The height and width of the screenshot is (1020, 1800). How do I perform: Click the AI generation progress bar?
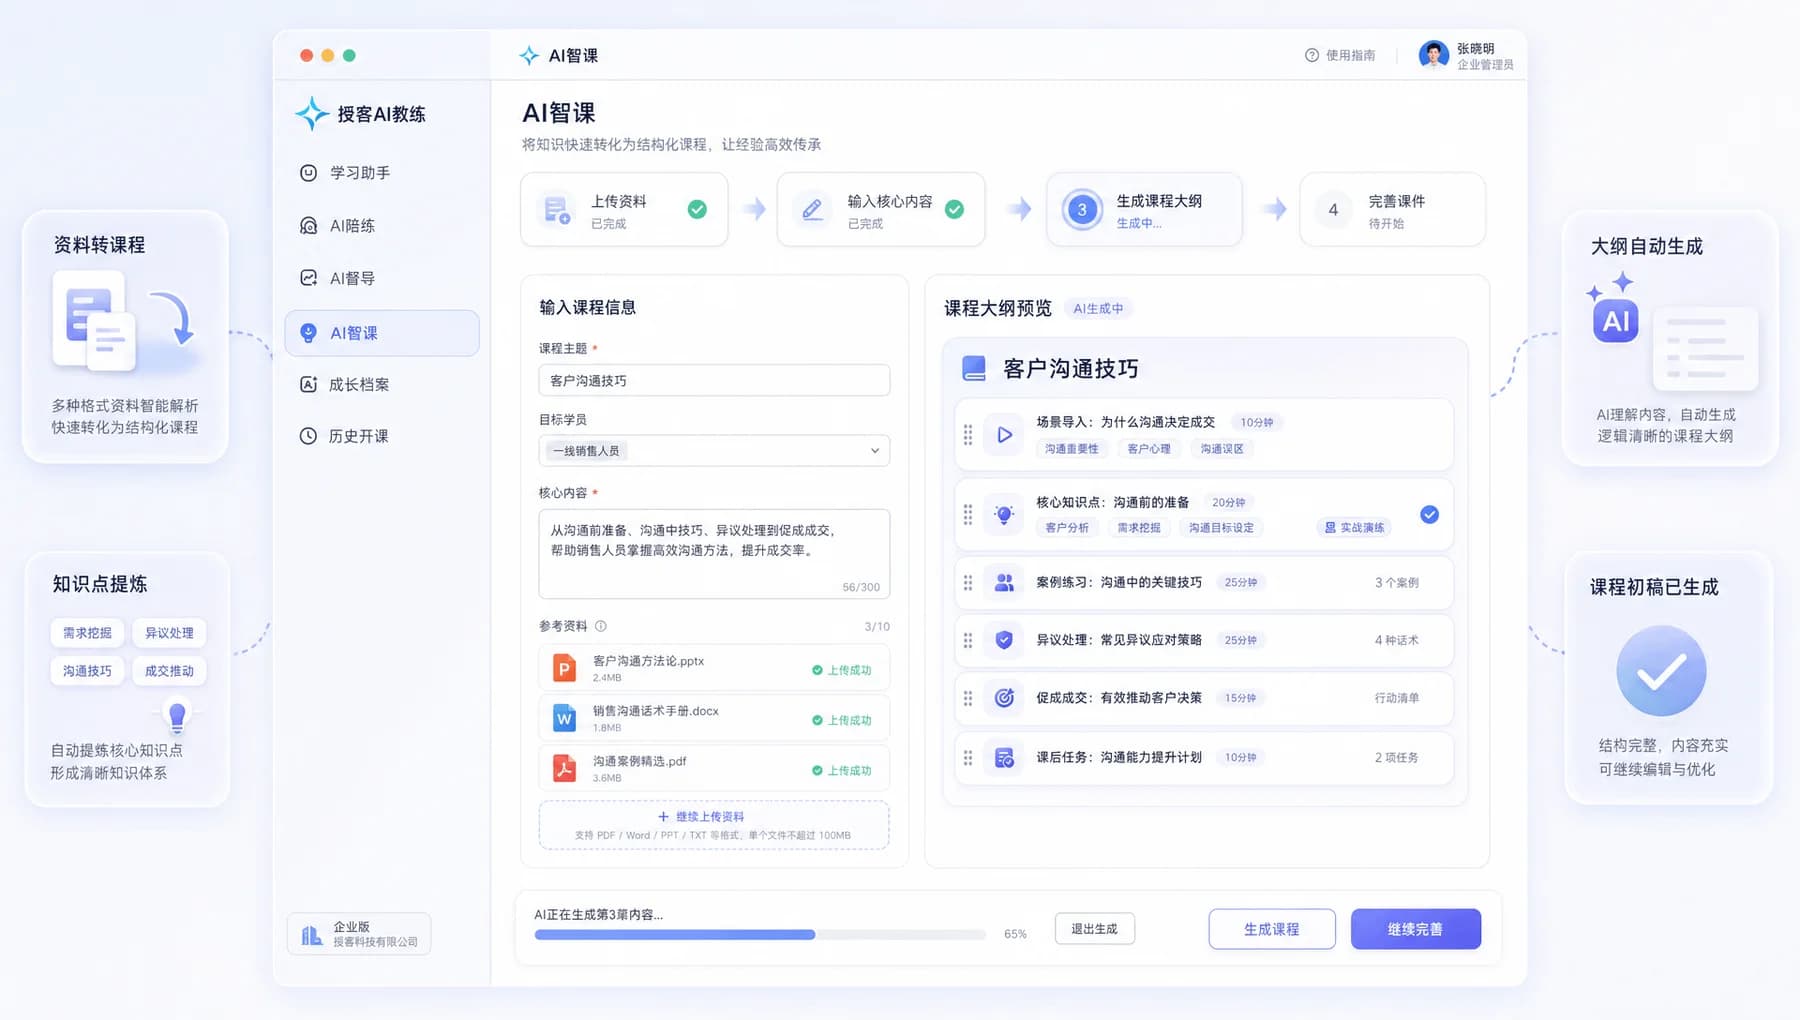click(760, 935)
